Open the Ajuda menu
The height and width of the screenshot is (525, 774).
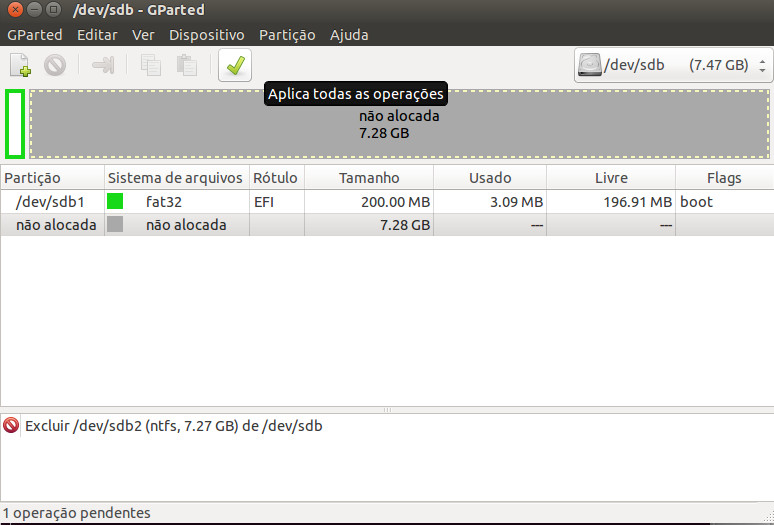[349, 35]
